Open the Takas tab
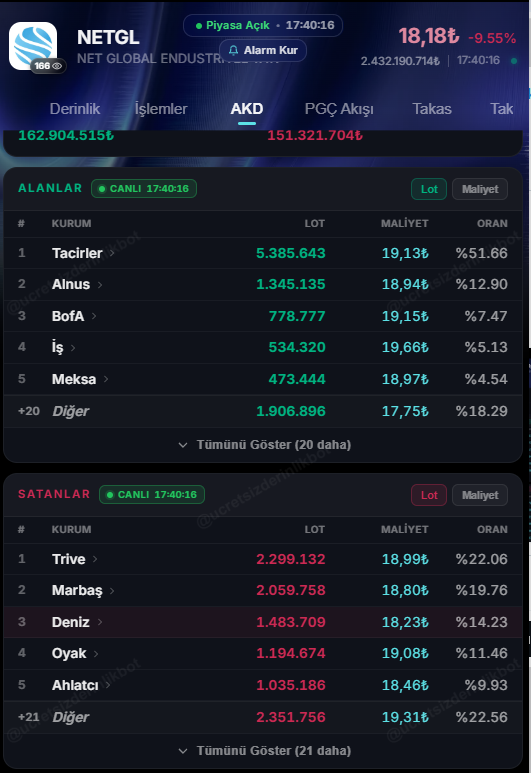The image size is (531, 773). (x=431, y=109)
